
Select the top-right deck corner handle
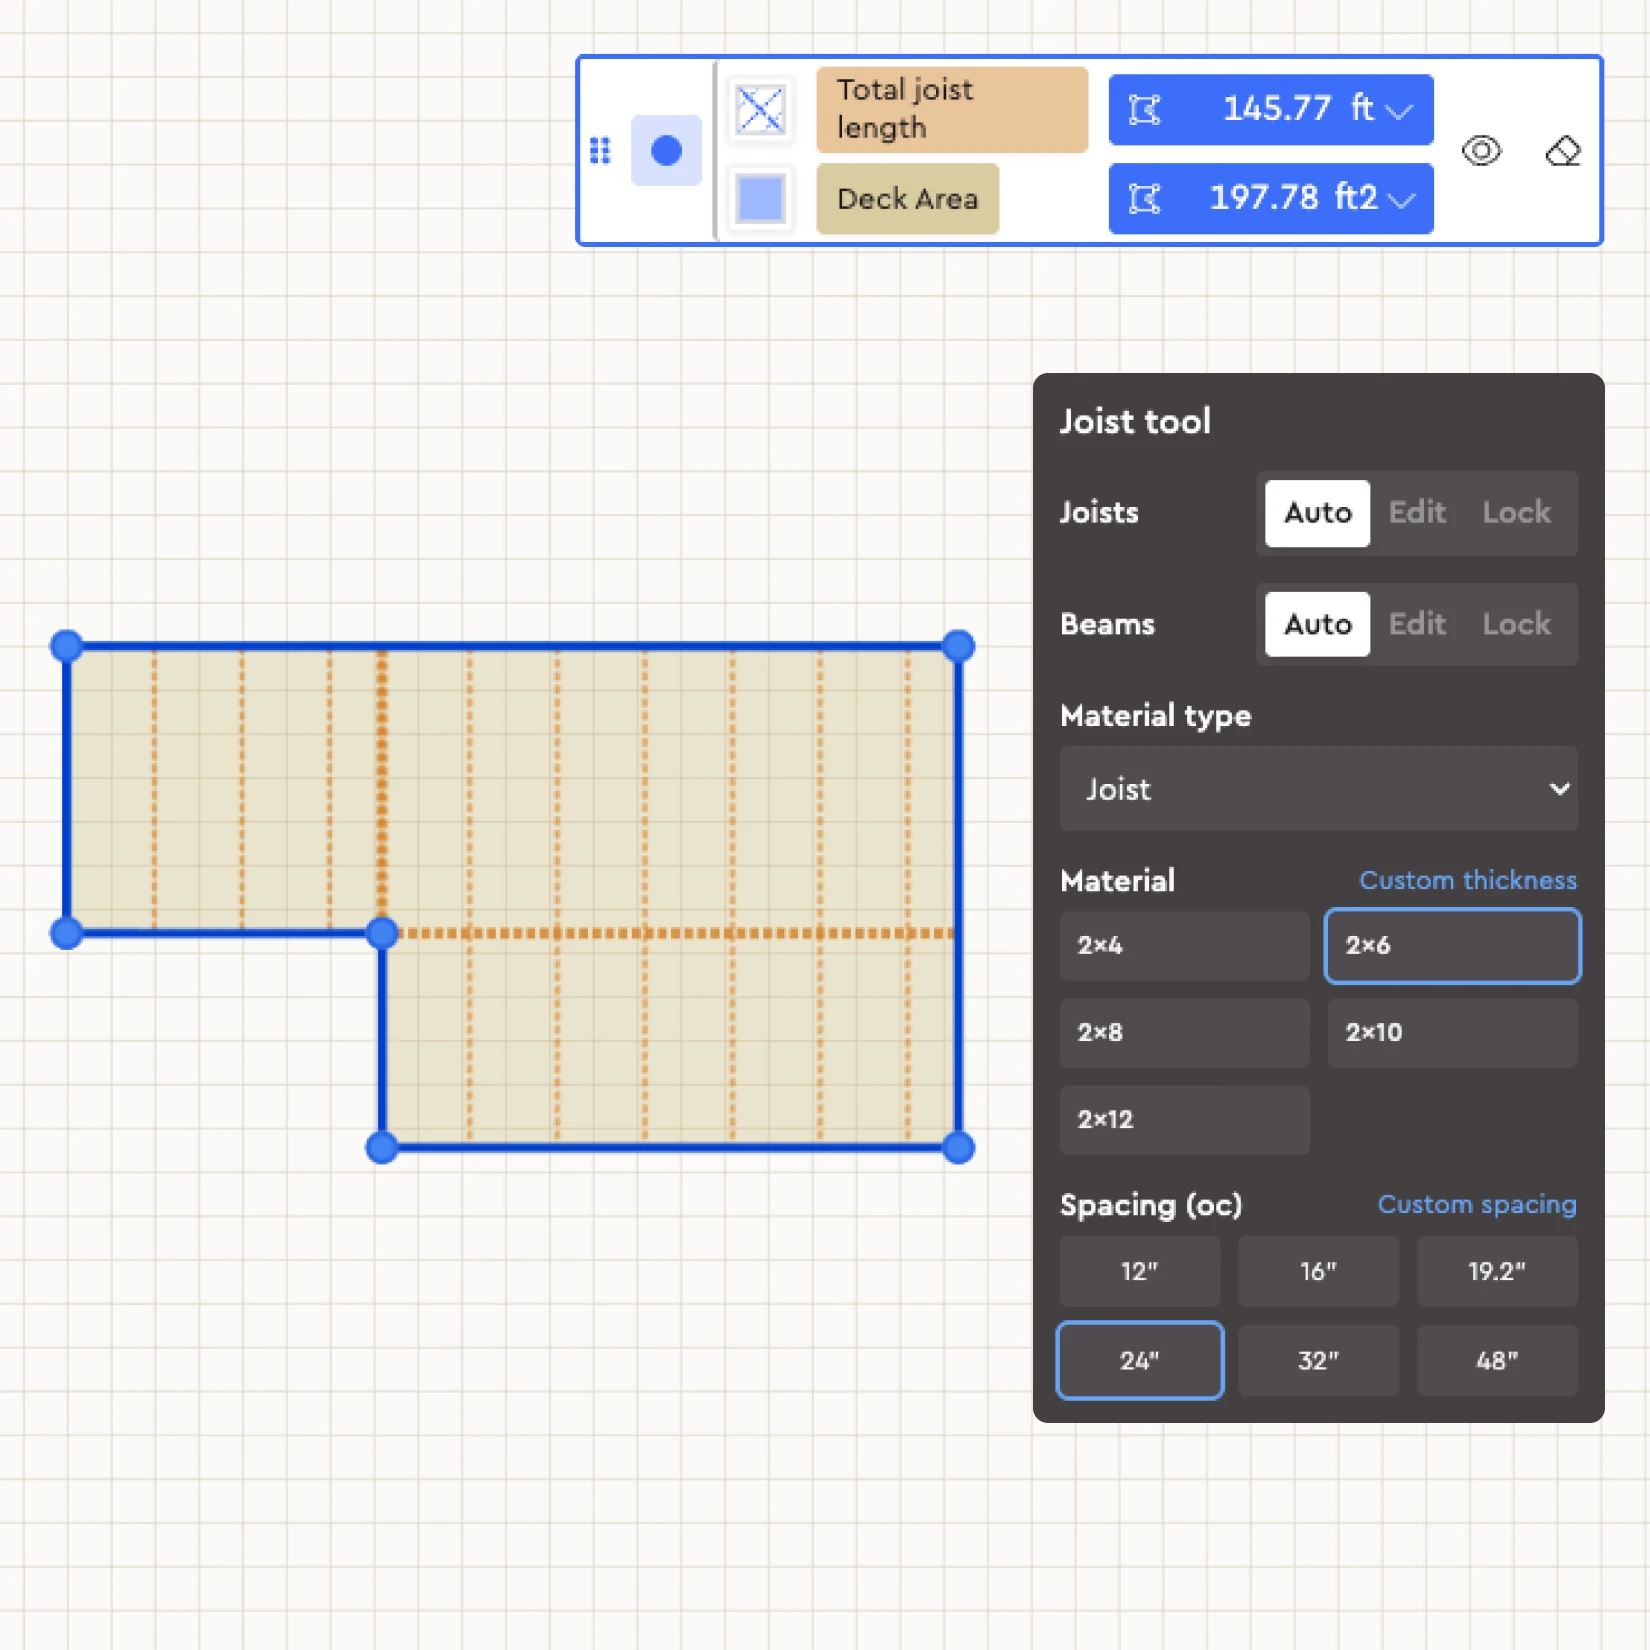[958, 646]
